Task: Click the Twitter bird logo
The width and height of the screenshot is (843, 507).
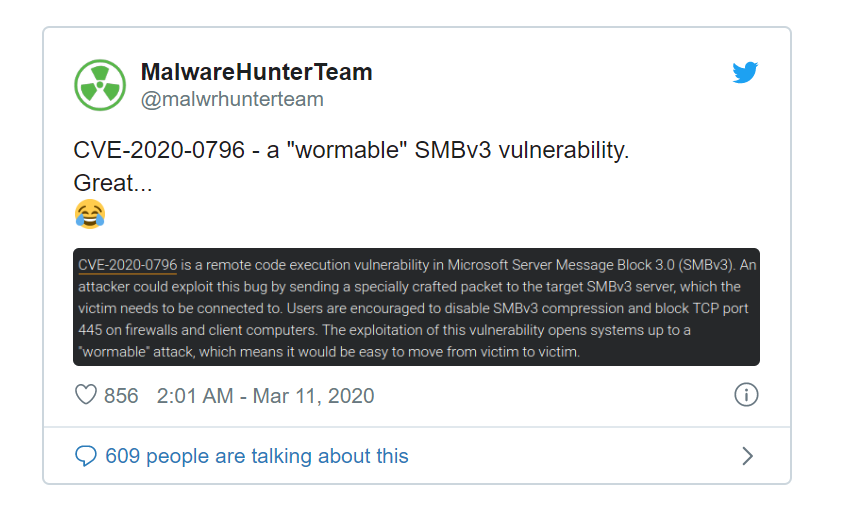Action: point(745,73)
